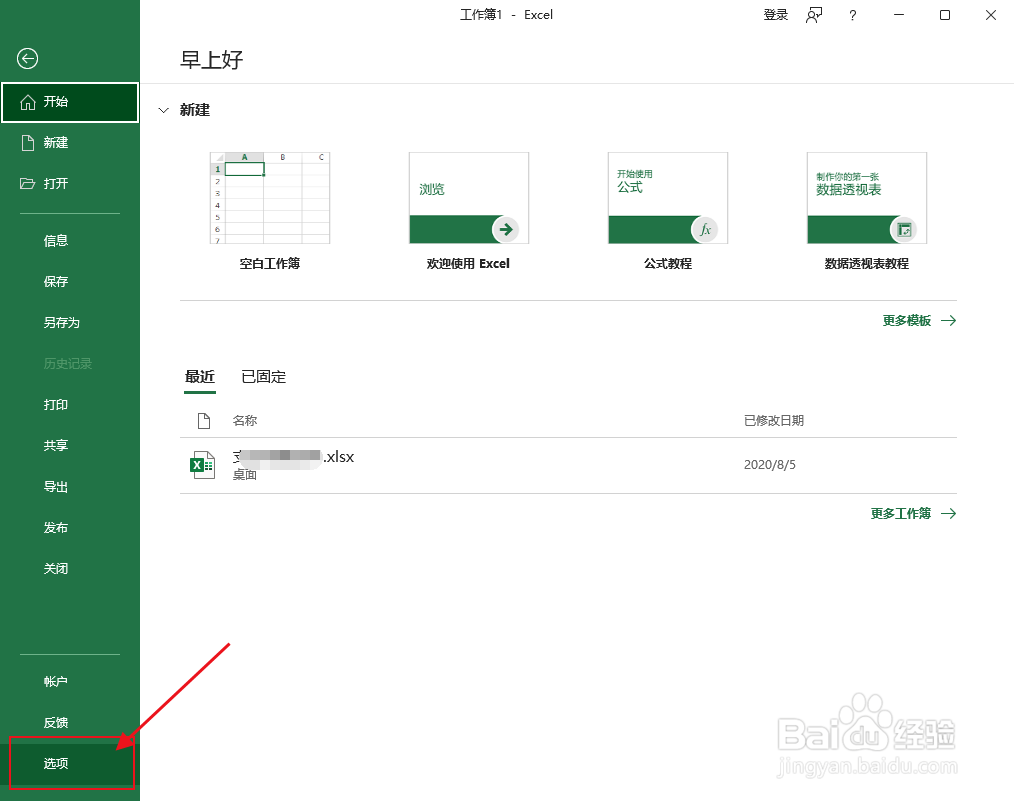Select 发布 in the sidebar
This screenshot has height=801, width=1014.
70,528
